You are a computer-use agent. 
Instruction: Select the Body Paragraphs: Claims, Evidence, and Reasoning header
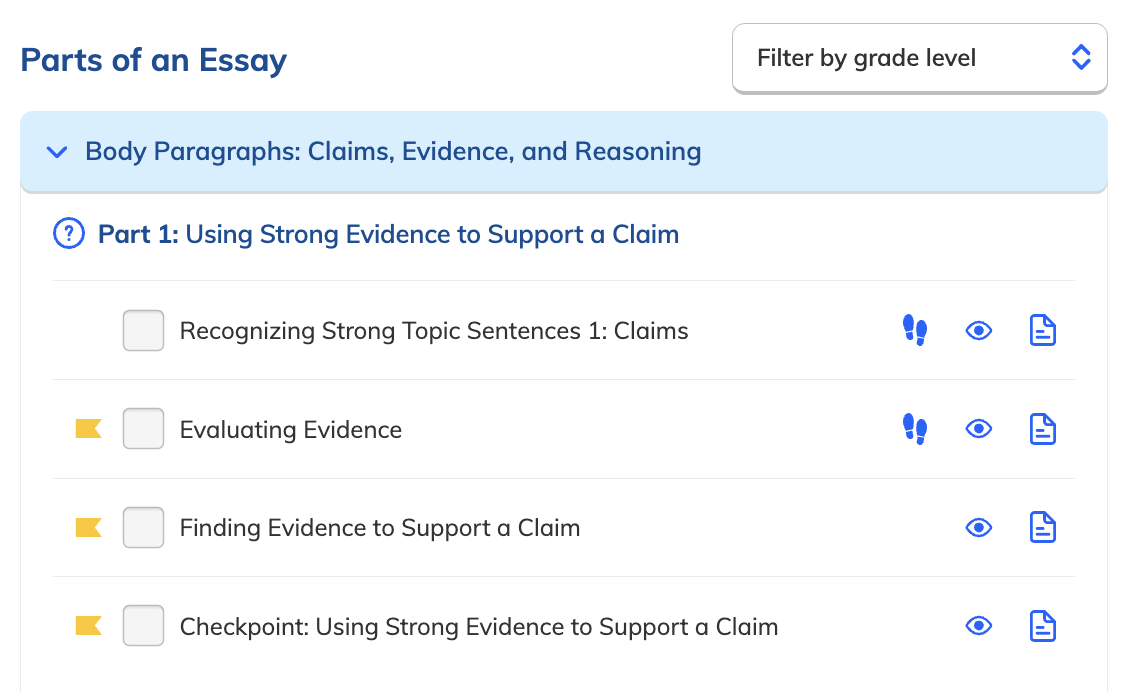(x=393, y=152)
